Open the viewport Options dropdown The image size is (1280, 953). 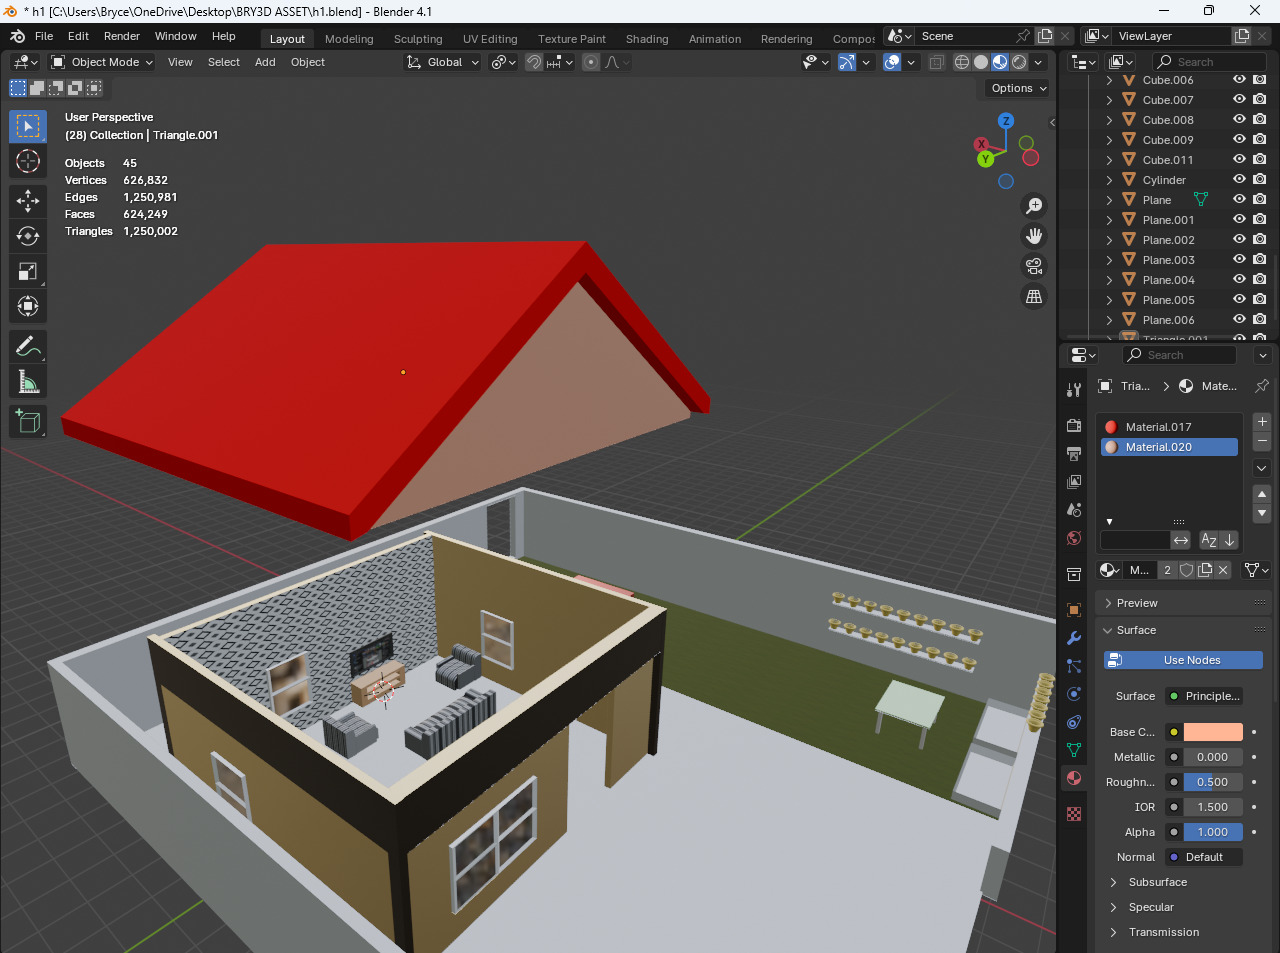(x=1018, y=88)
